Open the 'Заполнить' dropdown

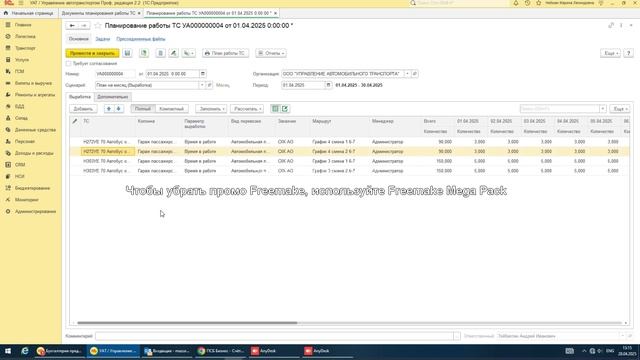(x=211, y=109)
